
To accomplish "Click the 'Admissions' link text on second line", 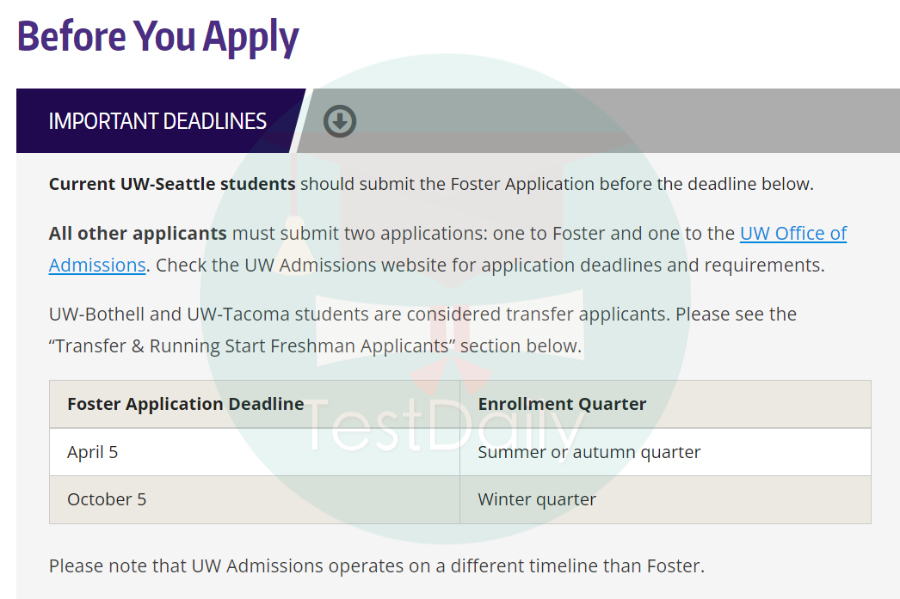I will [x=97, y=265].
